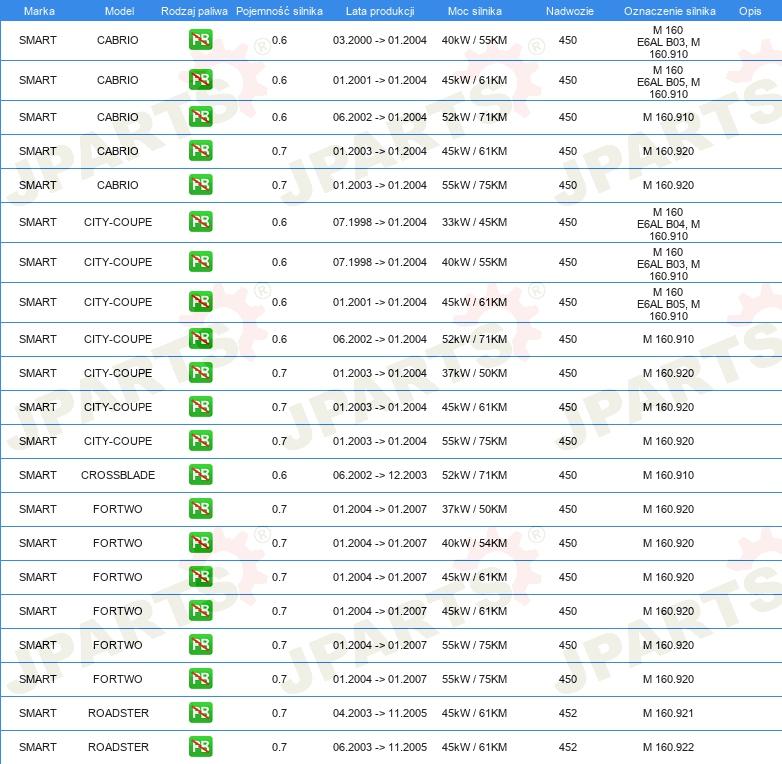Click the fuel icon in the CABRIO 0.6 45kW / 61KM row
The image size is (782, 764).
pos(200,80)
